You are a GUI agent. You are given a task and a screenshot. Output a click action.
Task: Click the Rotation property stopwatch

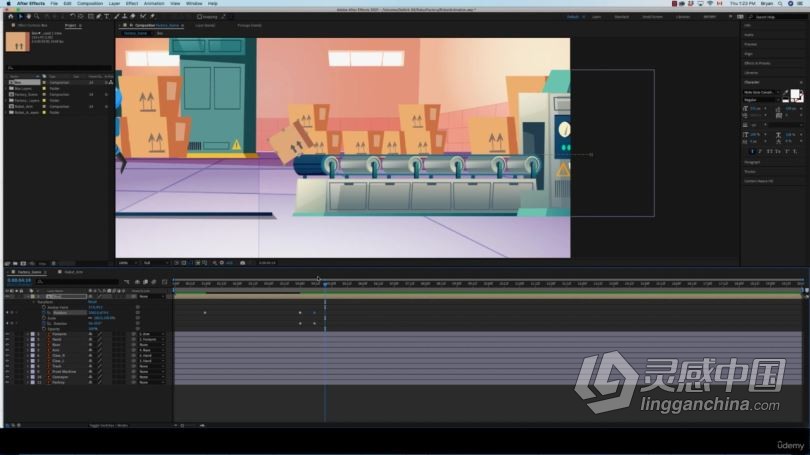click(44, 323)
